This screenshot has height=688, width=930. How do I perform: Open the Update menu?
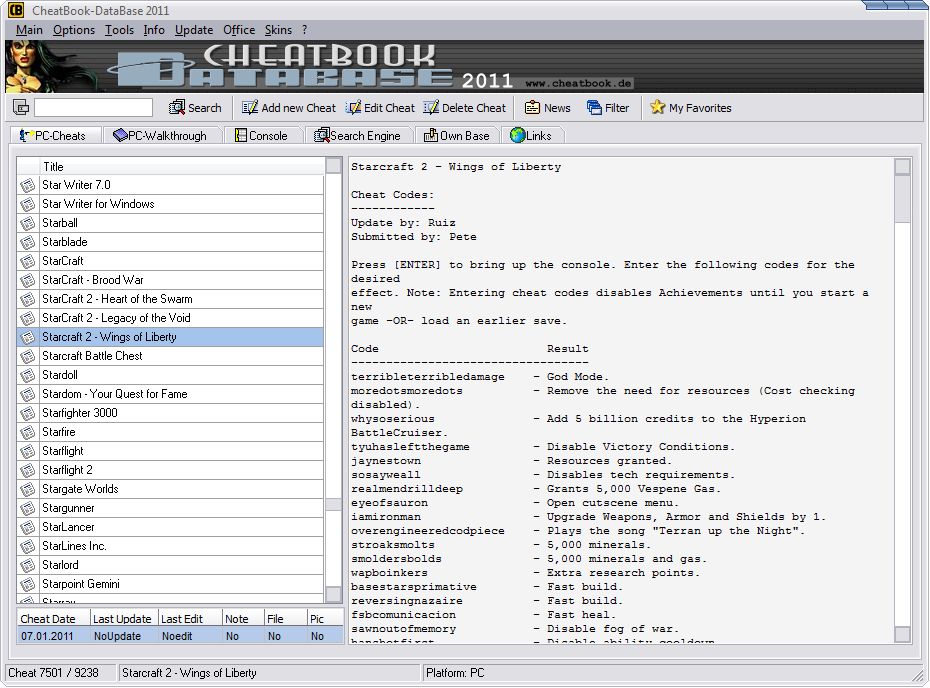tap(193, 30)
